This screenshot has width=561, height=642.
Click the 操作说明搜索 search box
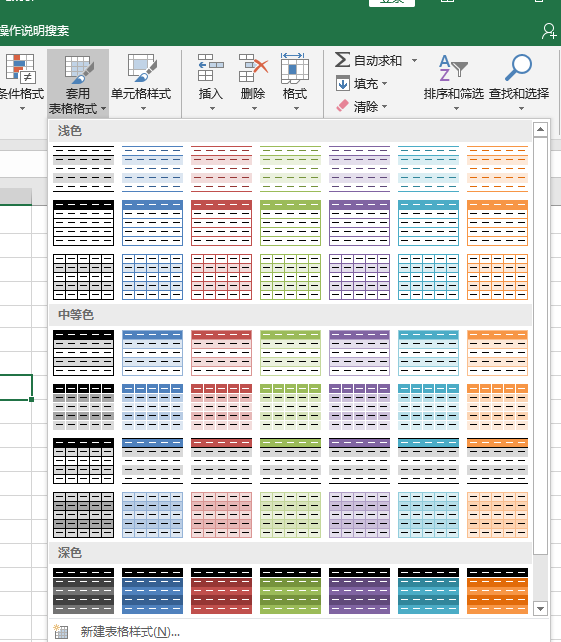[34, 31]
